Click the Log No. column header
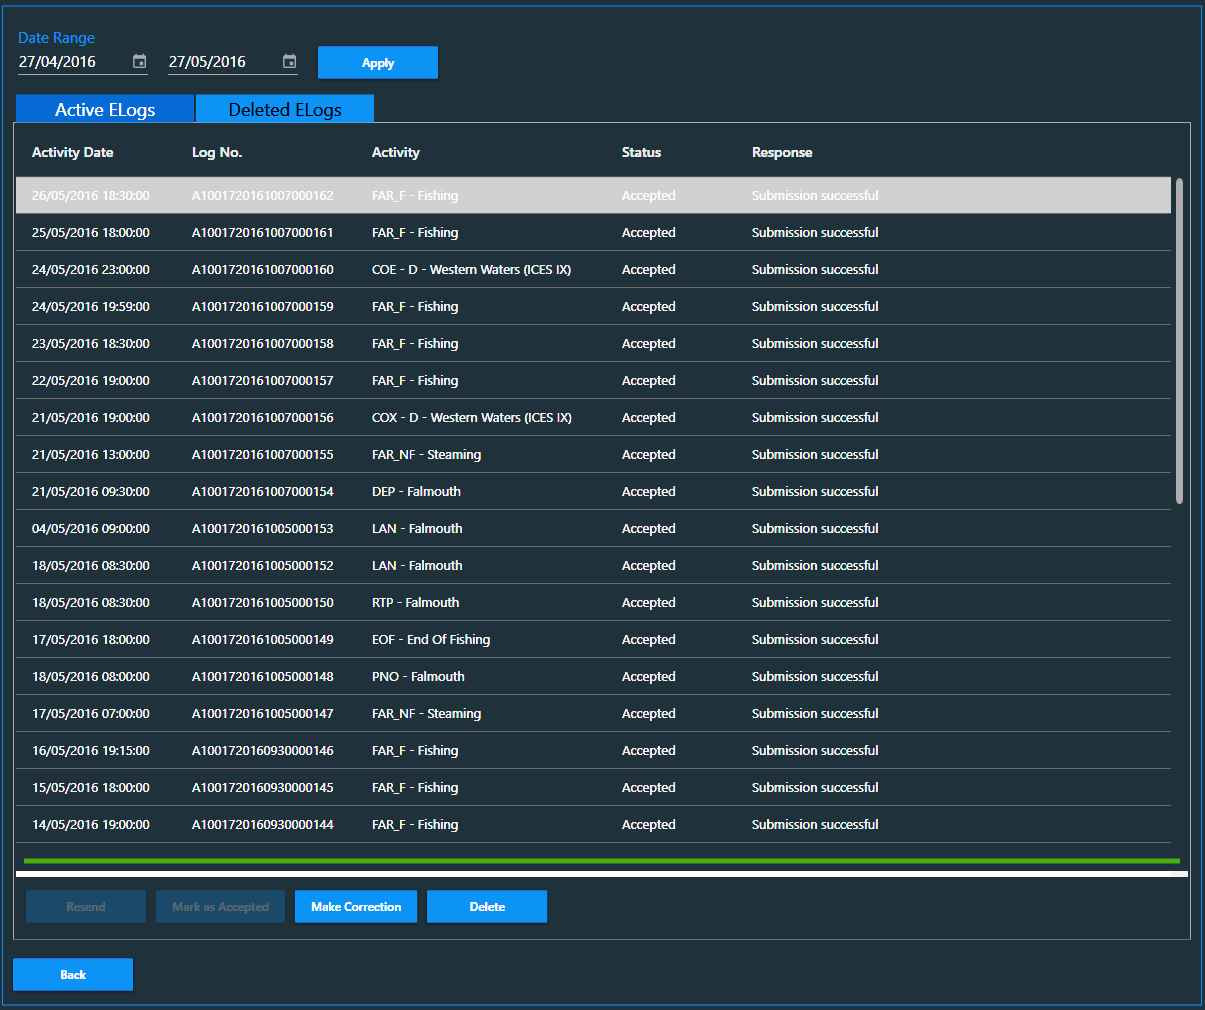 pyautogui.click(x=217, y=152)
